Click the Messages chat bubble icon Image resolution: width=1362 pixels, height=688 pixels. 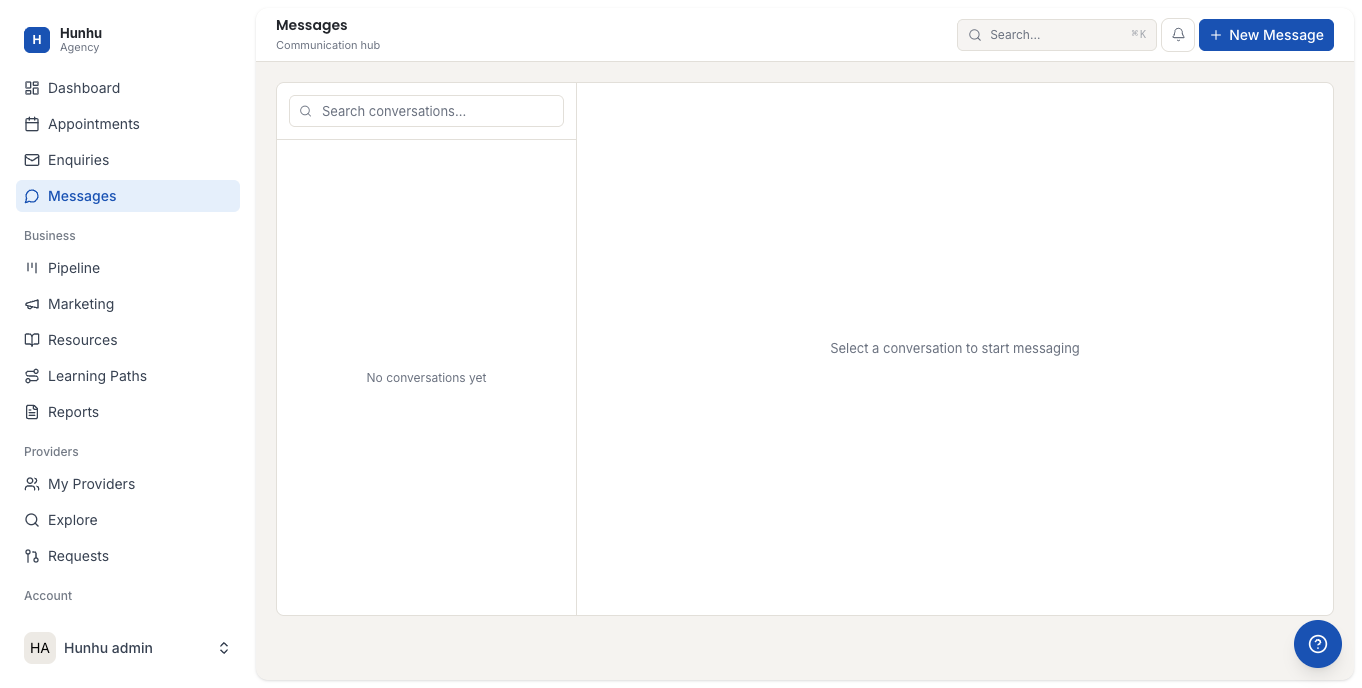(x=32, y=196)
